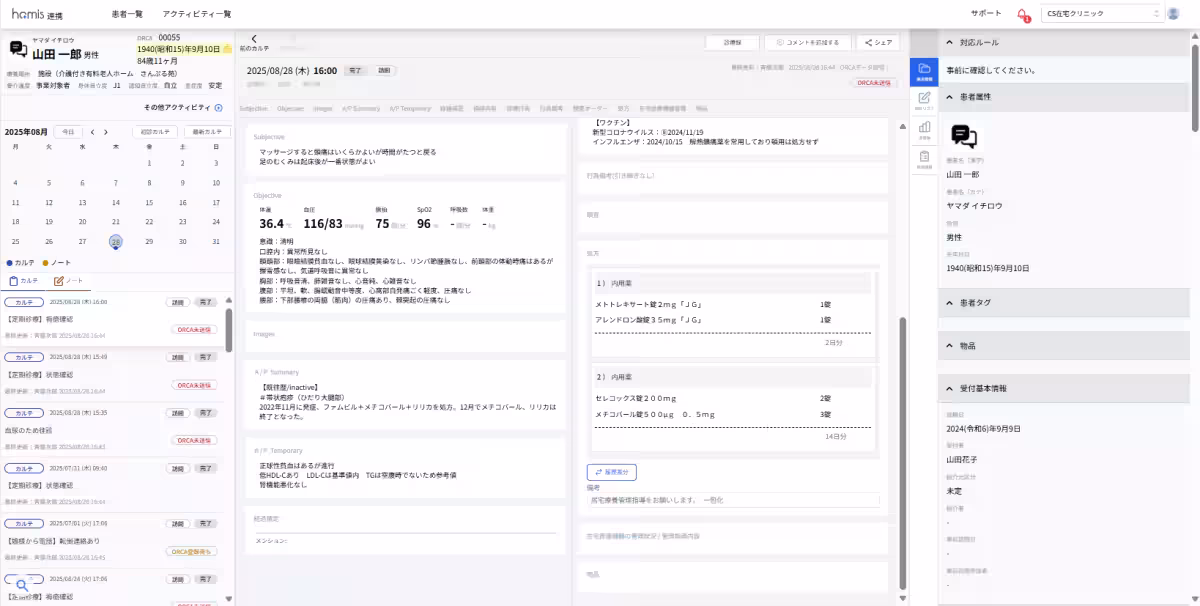Collapse the 患者タグ section
This screenshot has width=1200, height=606.
click(x=948, y=303)
